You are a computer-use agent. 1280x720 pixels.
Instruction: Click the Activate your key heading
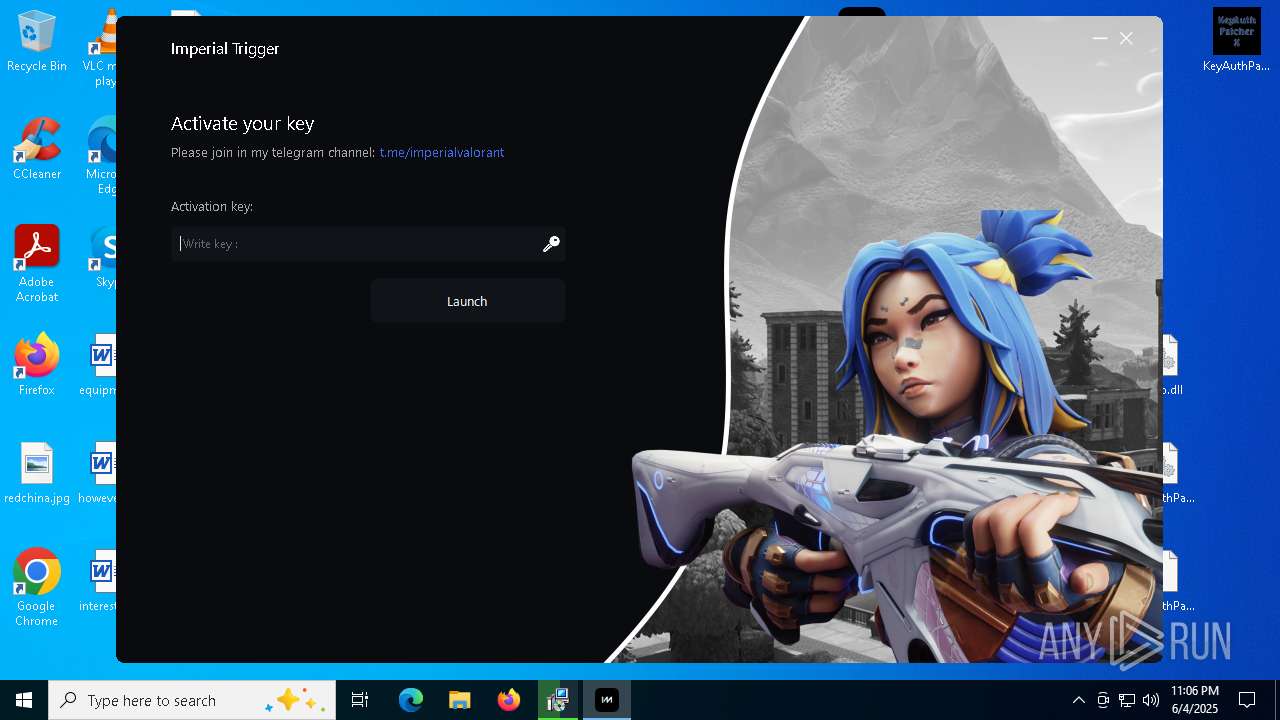pos(243,124)
